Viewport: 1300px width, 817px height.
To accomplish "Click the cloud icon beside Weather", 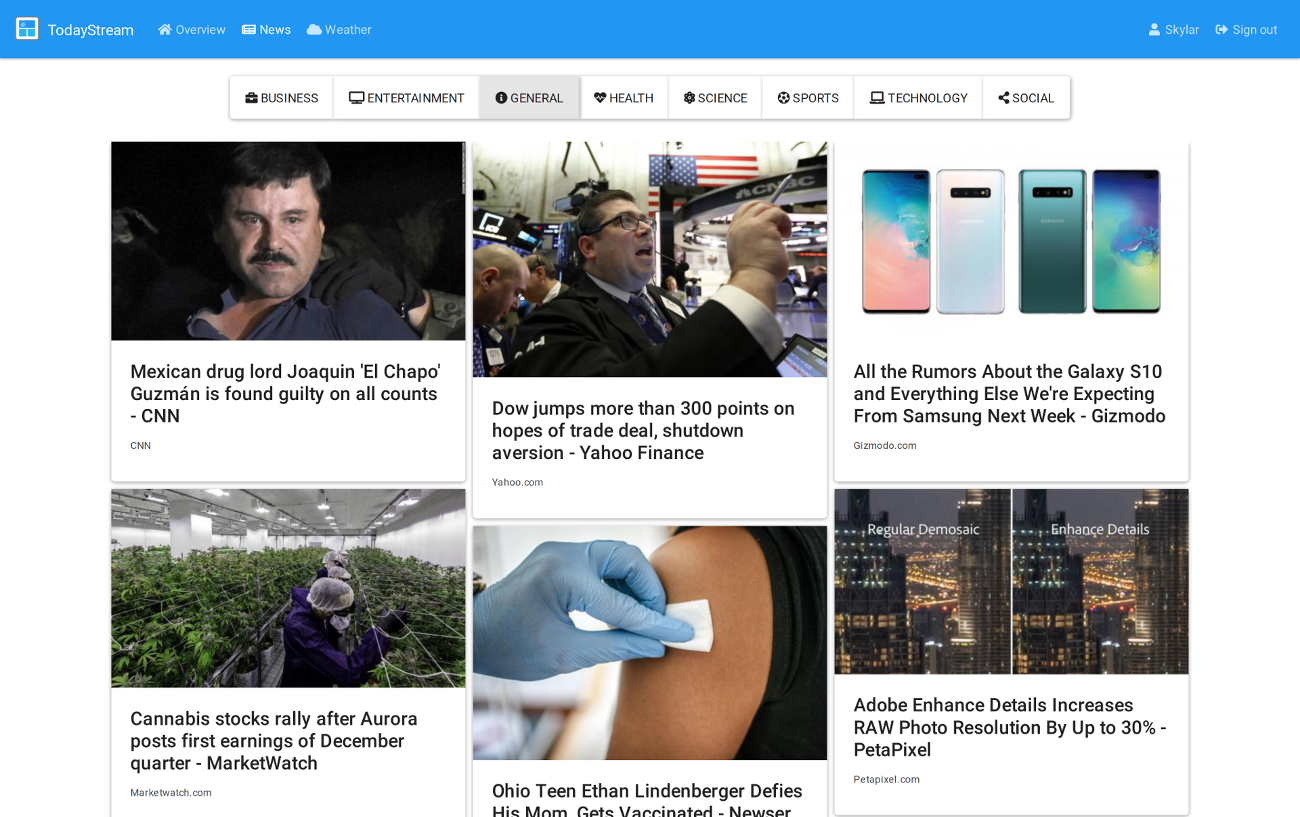I will (314, 30).
